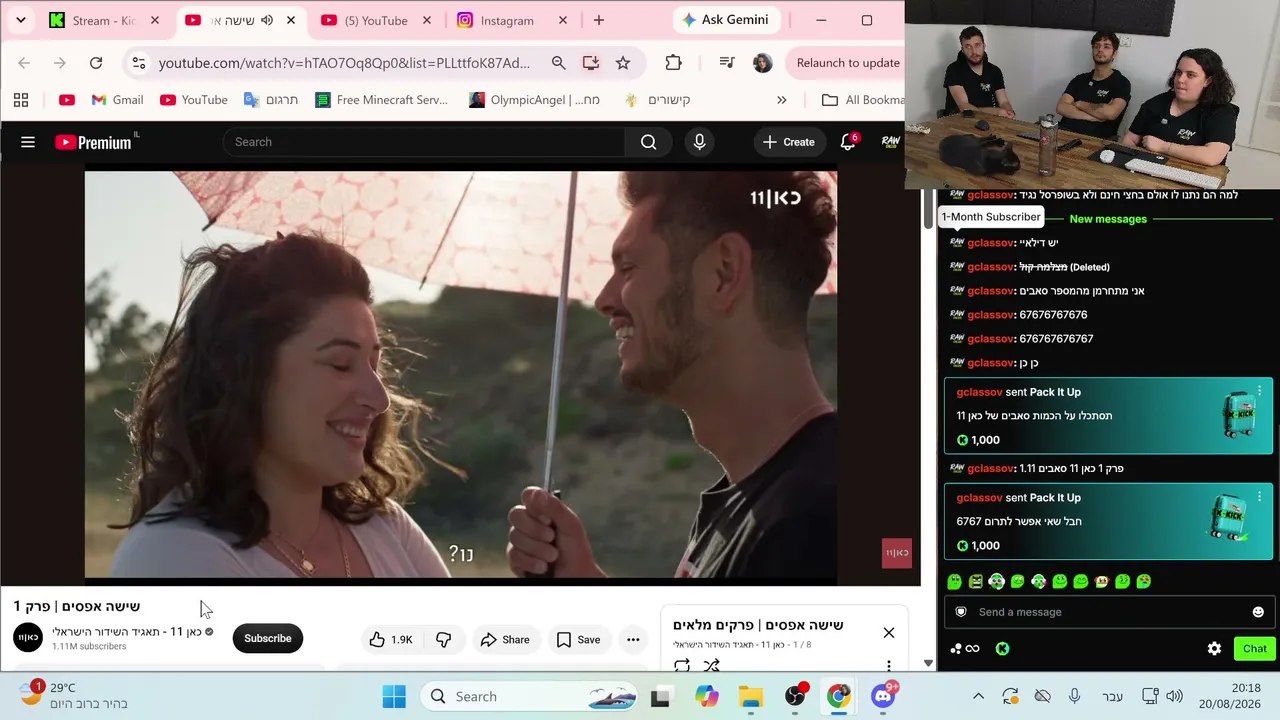Switch to the (5) YouTube tab

pyautogui.click(x=377, y=20)
